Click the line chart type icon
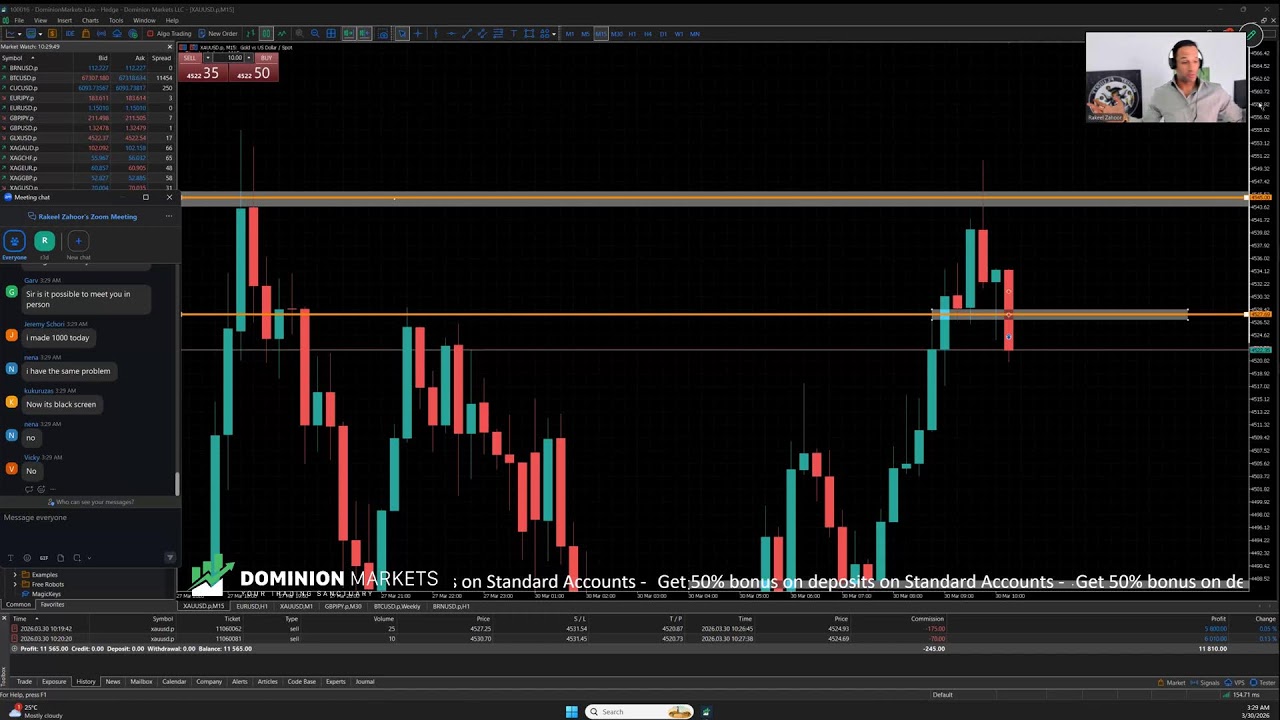Screen dimensions: 1280x720 pos(282,33)
